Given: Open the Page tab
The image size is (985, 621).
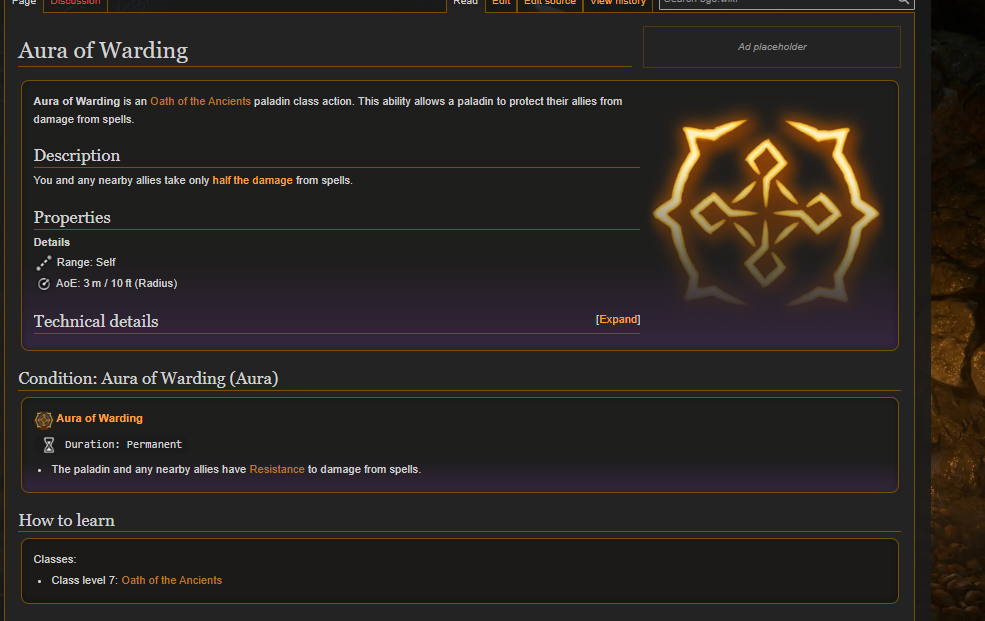Looking at the screenshot, I should [24, 3].
